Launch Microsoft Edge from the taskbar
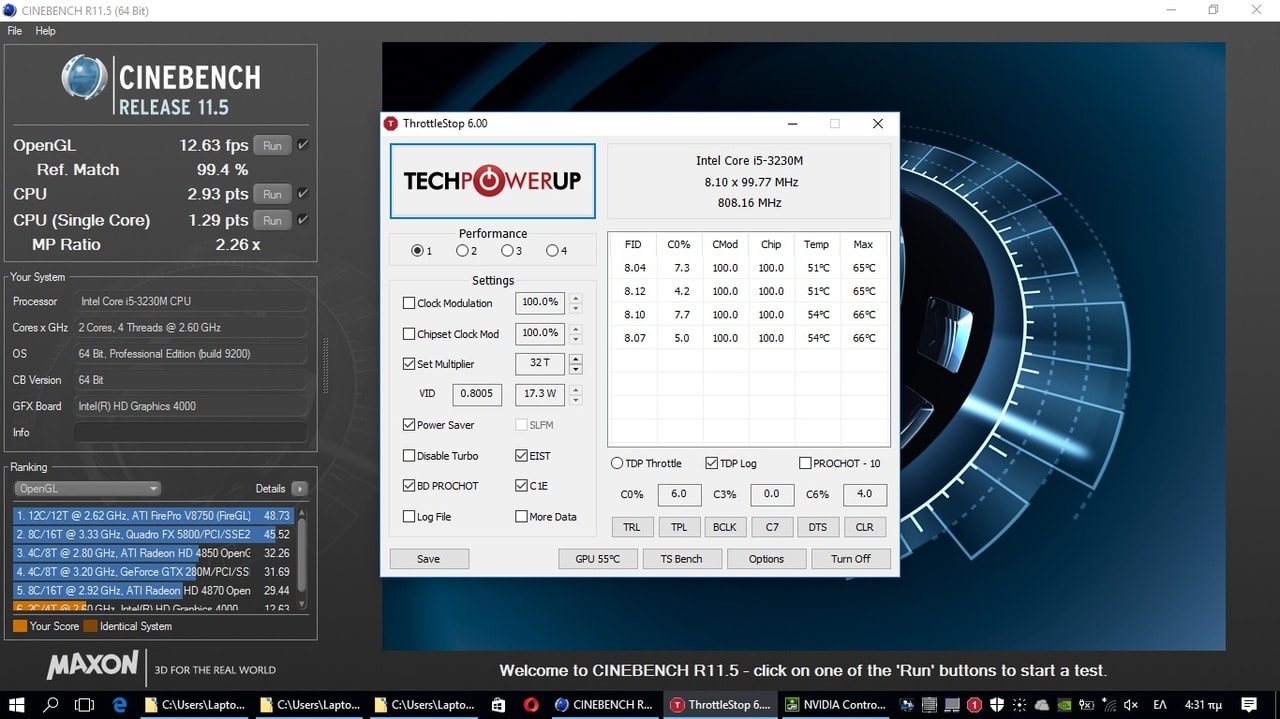The width and height of the screenshot is (1280, 719). (120, 704)
